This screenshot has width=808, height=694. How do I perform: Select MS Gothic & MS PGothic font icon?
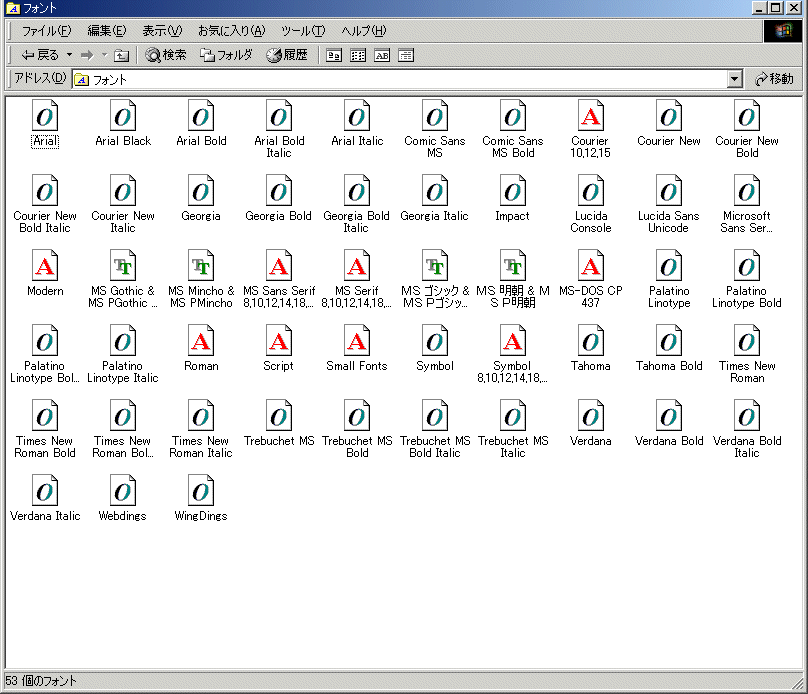[x=123, y=265]
